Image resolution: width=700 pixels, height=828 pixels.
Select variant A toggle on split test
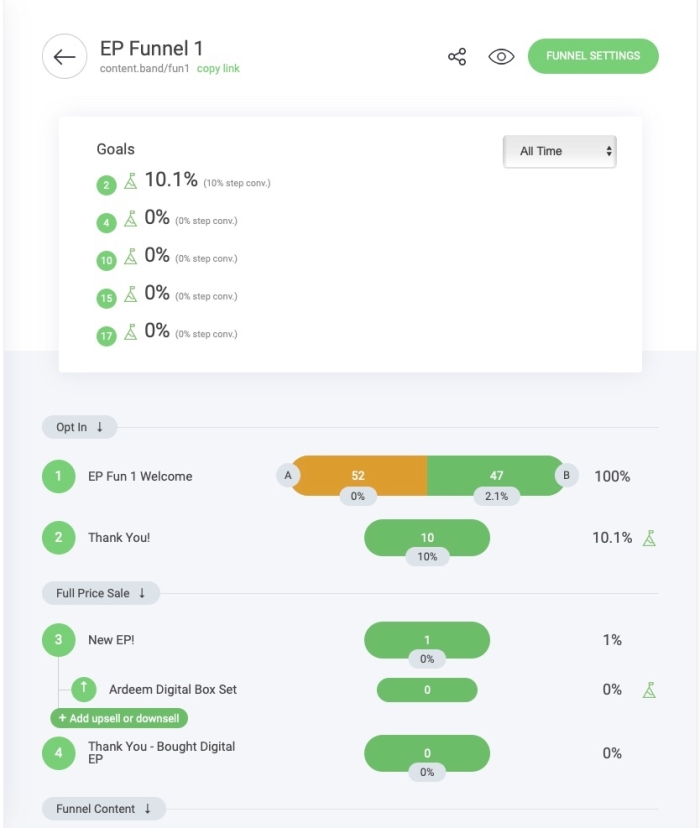click(288, 475)
